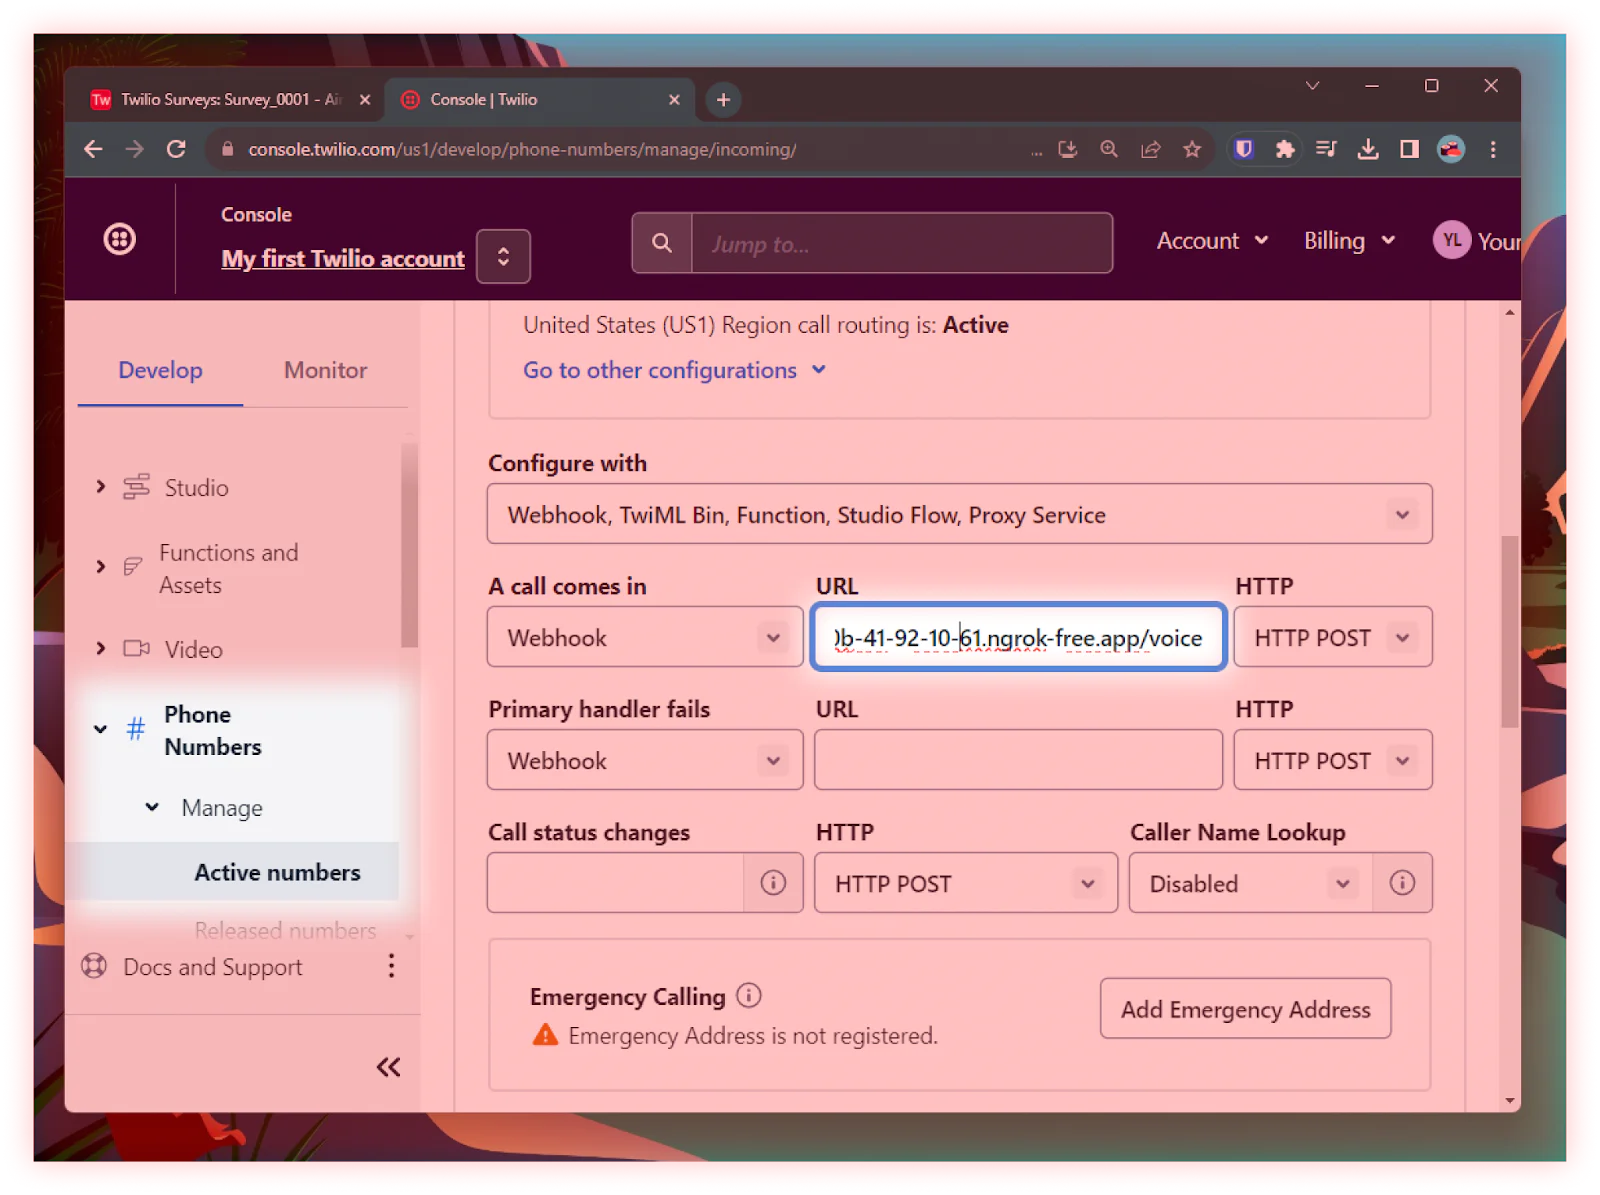This screenshot has width=1600, height=1195.
Task: Click the share page icon
Action: pos(1150,149)
